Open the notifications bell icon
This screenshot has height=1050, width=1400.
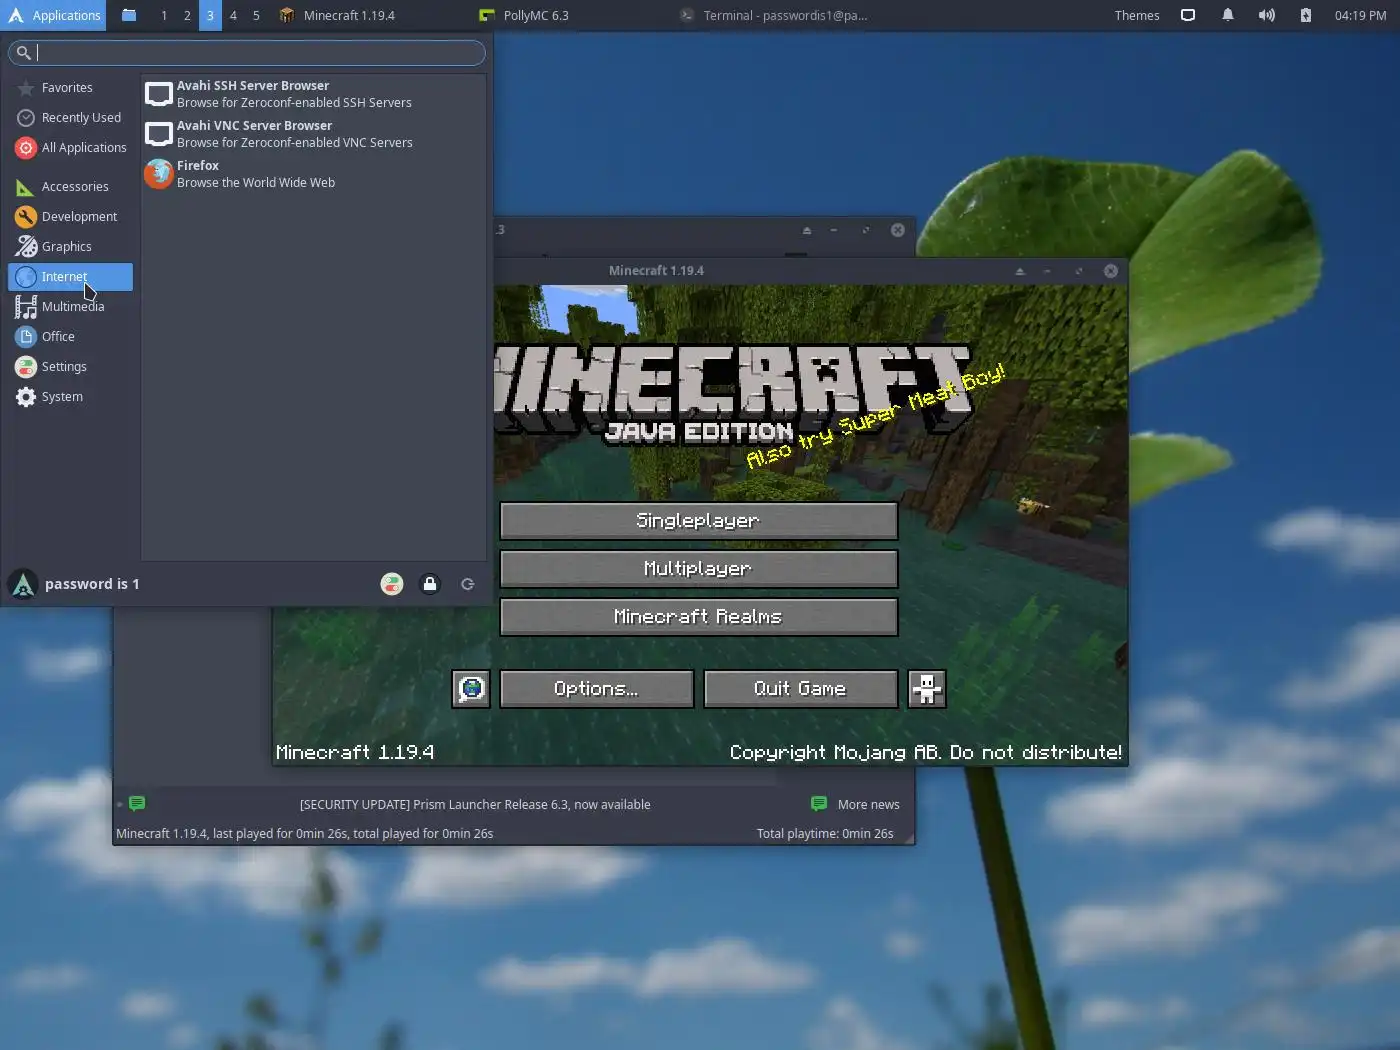(1227, 15)
